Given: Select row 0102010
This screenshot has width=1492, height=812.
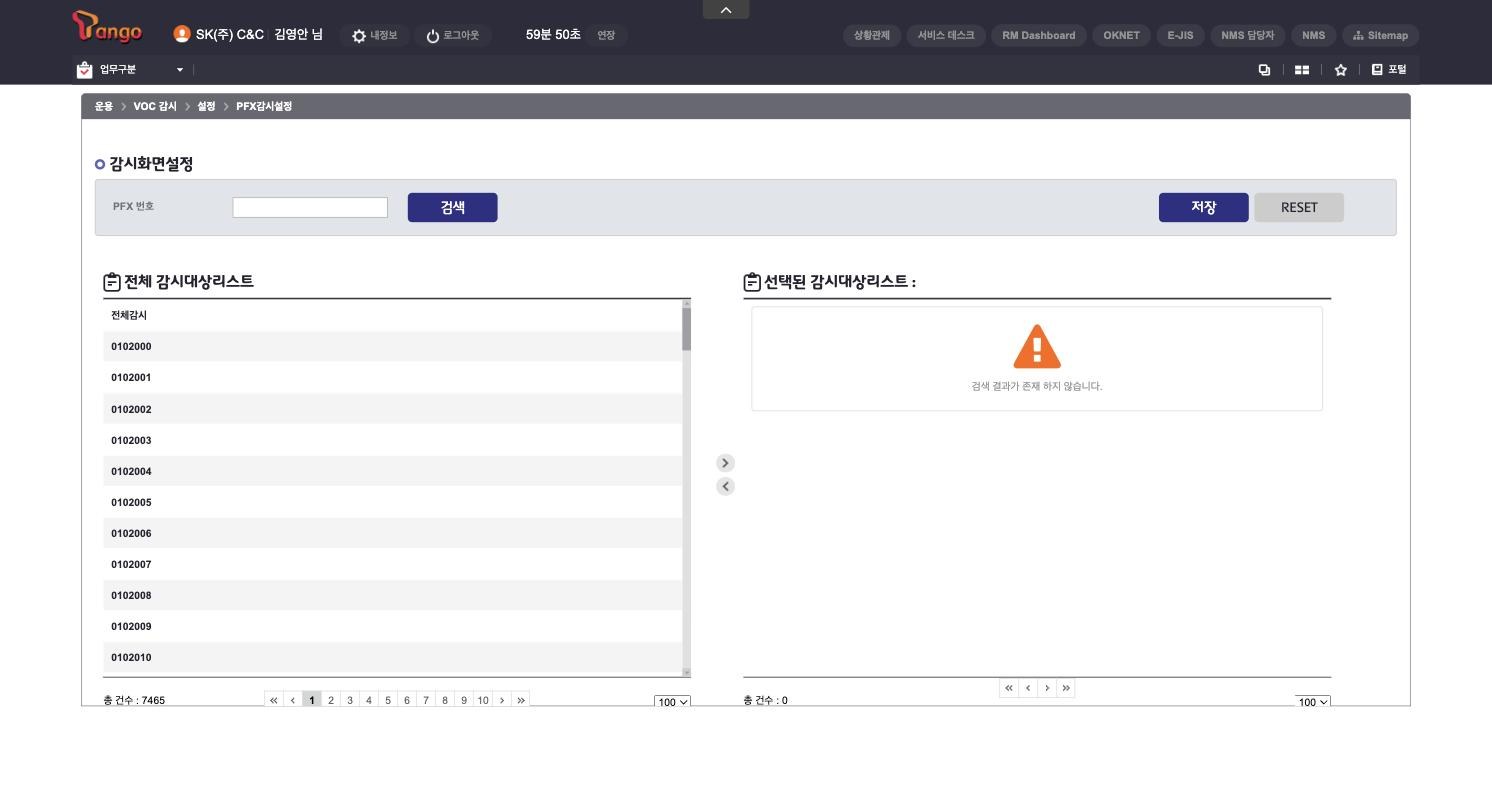Looking at the screenshot, I should point(393,658).
